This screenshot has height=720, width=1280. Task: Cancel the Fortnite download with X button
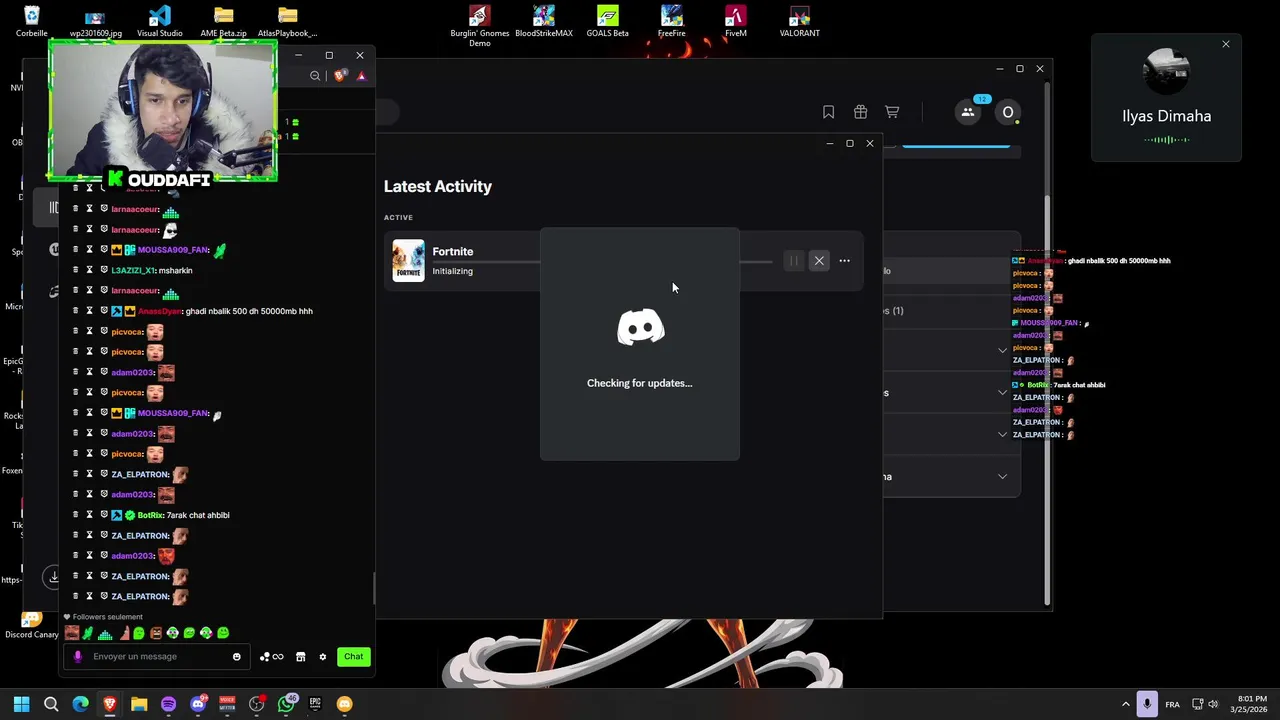(x=819, y=261)
